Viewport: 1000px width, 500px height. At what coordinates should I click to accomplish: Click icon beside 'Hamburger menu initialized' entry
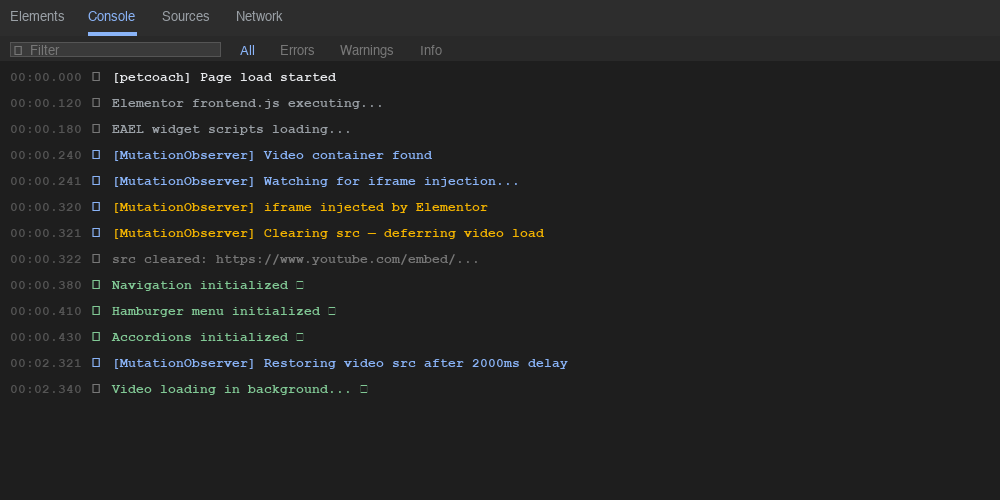click(x=96, y=311)
